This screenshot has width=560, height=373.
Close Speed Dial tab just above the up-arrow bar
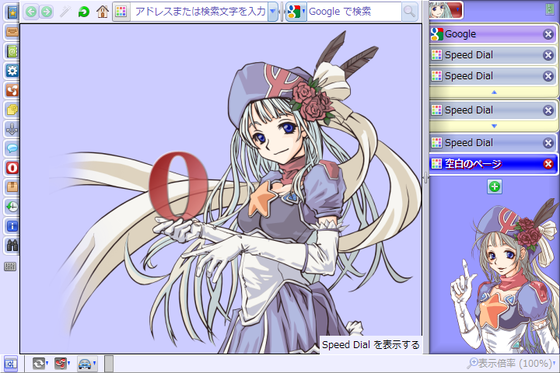point(548,76)
